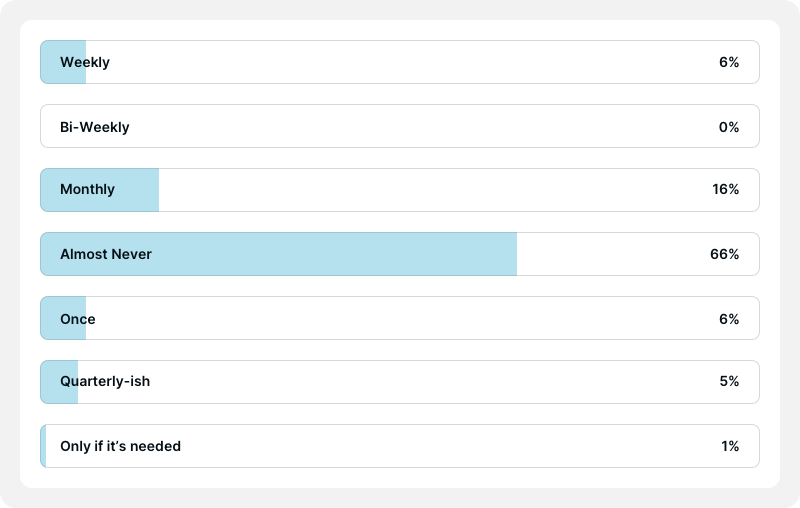Viewport: 800px width, 508px height.
Task: Choose the Quarterly-ish option
Action: tap(399, 382)
